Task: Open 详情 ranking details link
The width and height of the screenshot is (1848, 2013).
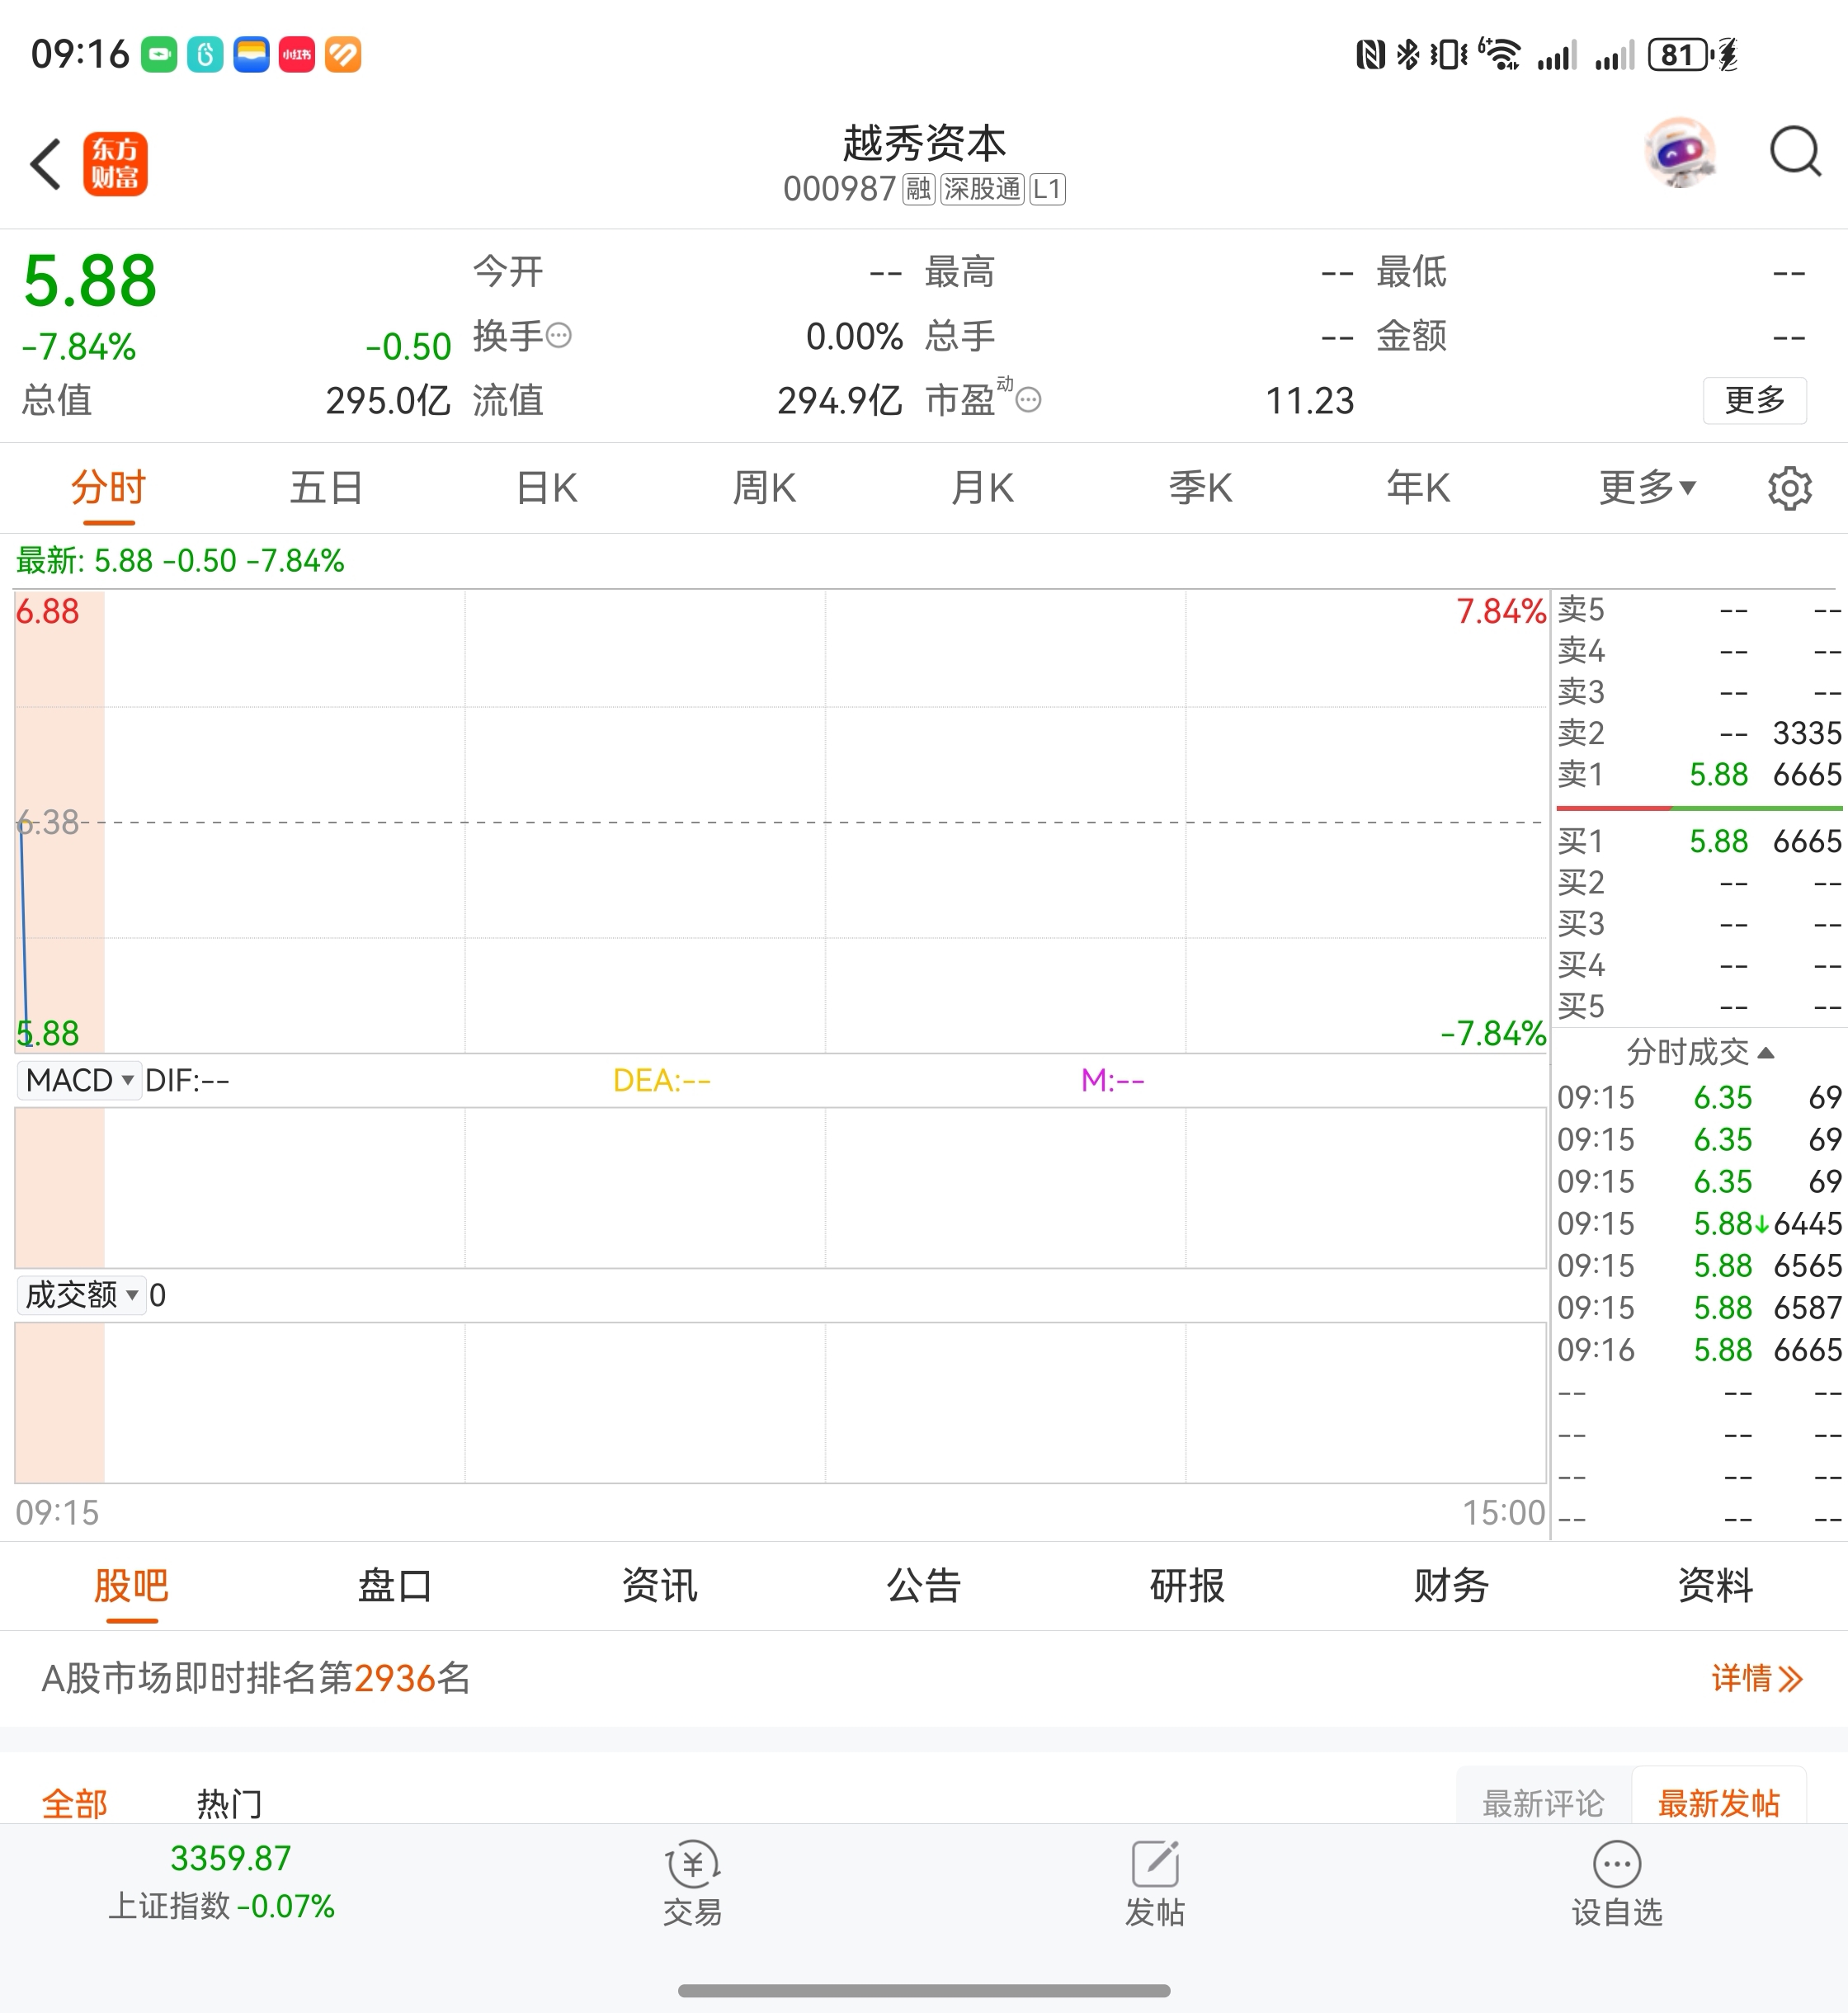Action: click(1757, 1678)
